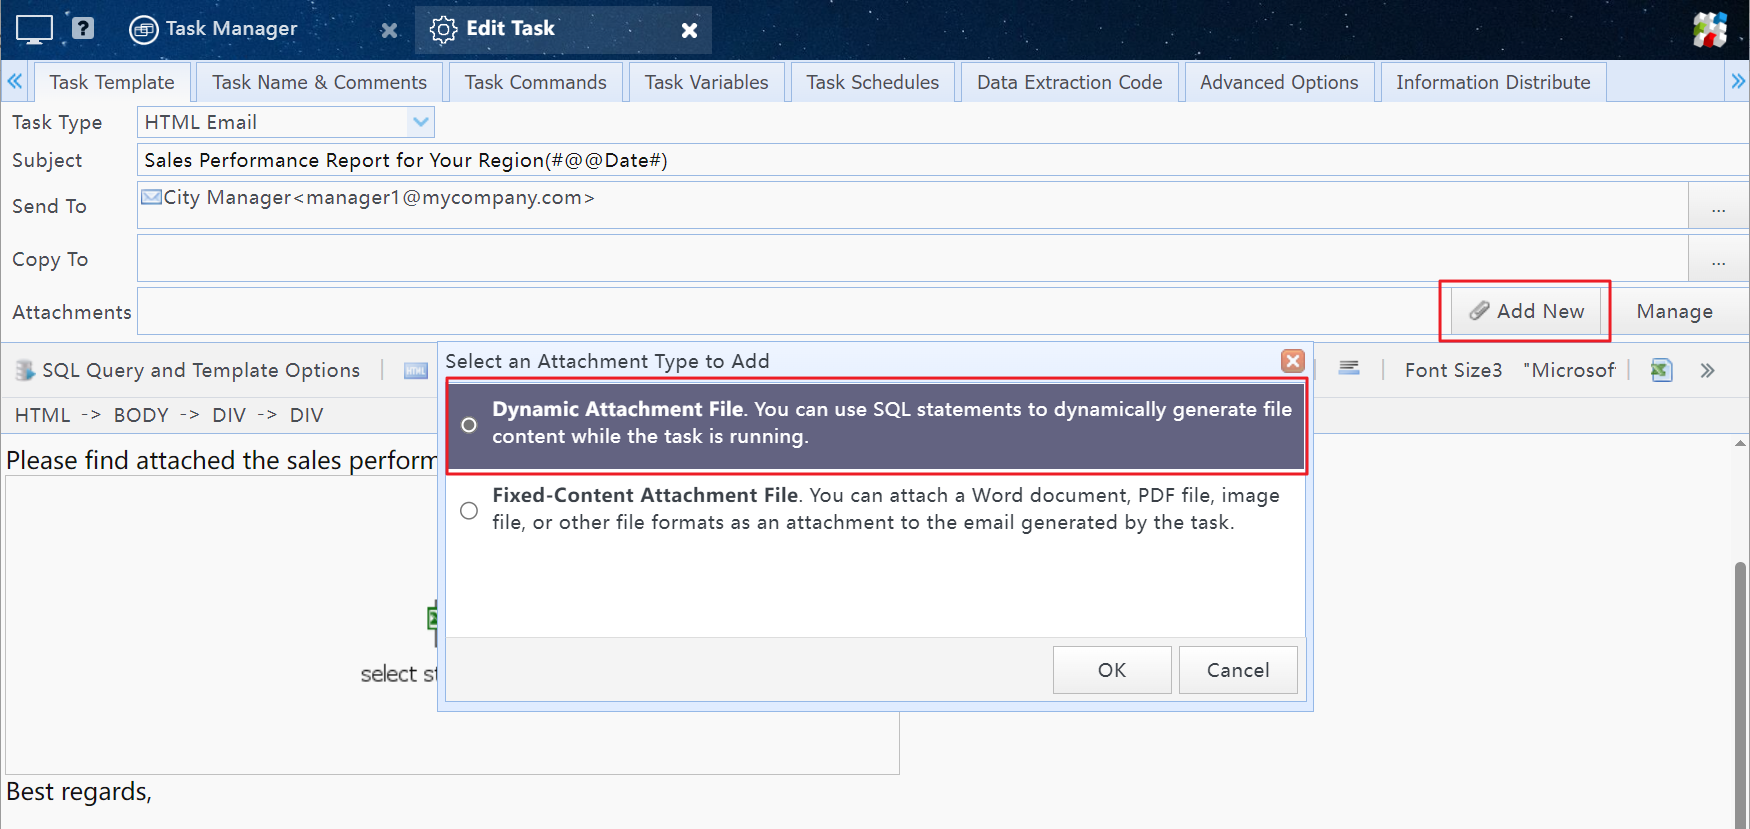Viewport: 1750px width, 829px height.
Task: Open the Data Extraction Code tab
Action: point(1069,82)
